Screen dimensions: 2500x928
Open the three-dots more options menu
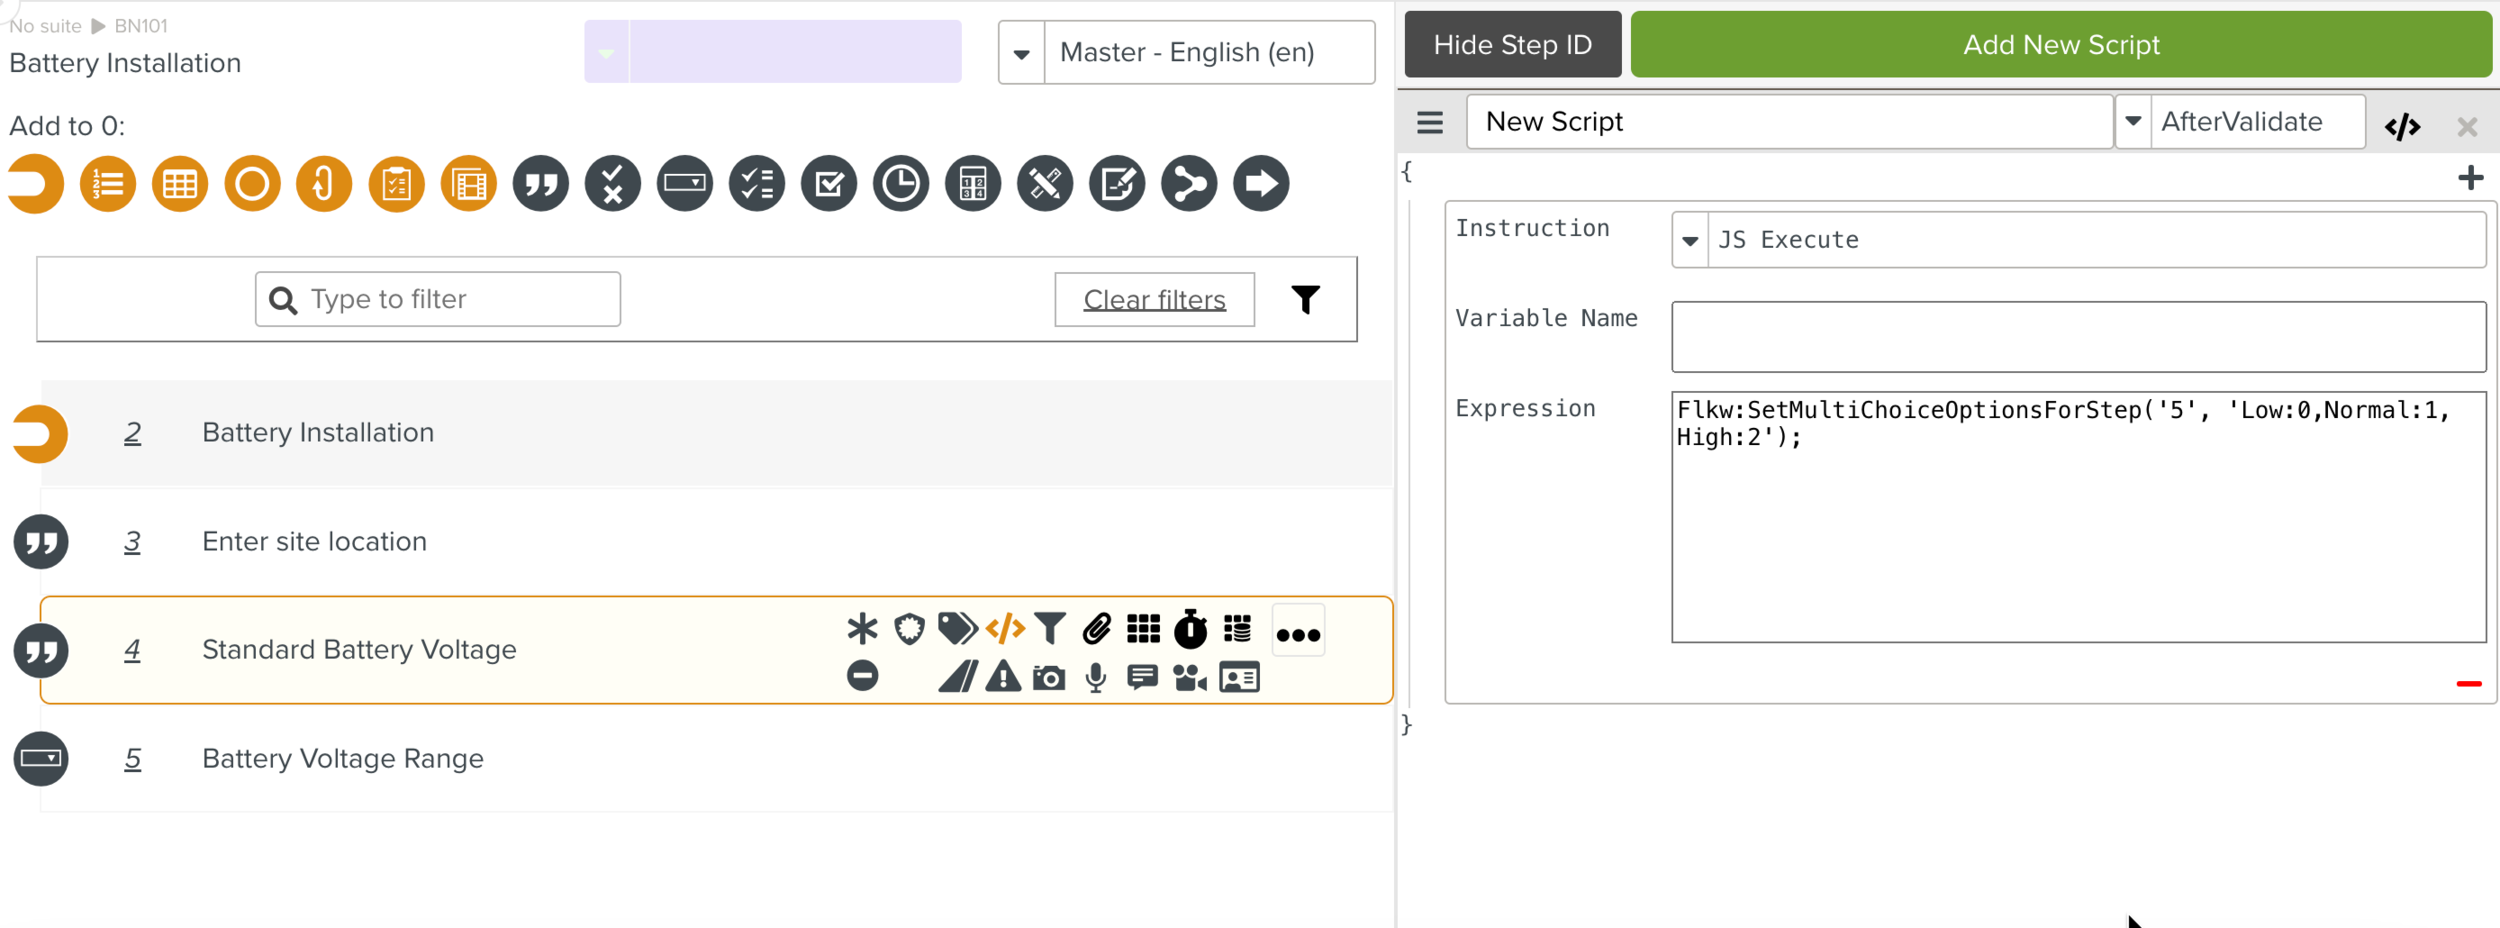1298,634
